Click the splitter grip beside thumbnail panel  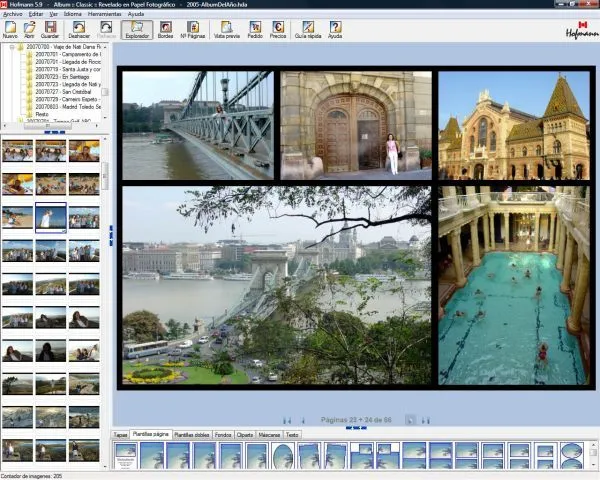111,235
